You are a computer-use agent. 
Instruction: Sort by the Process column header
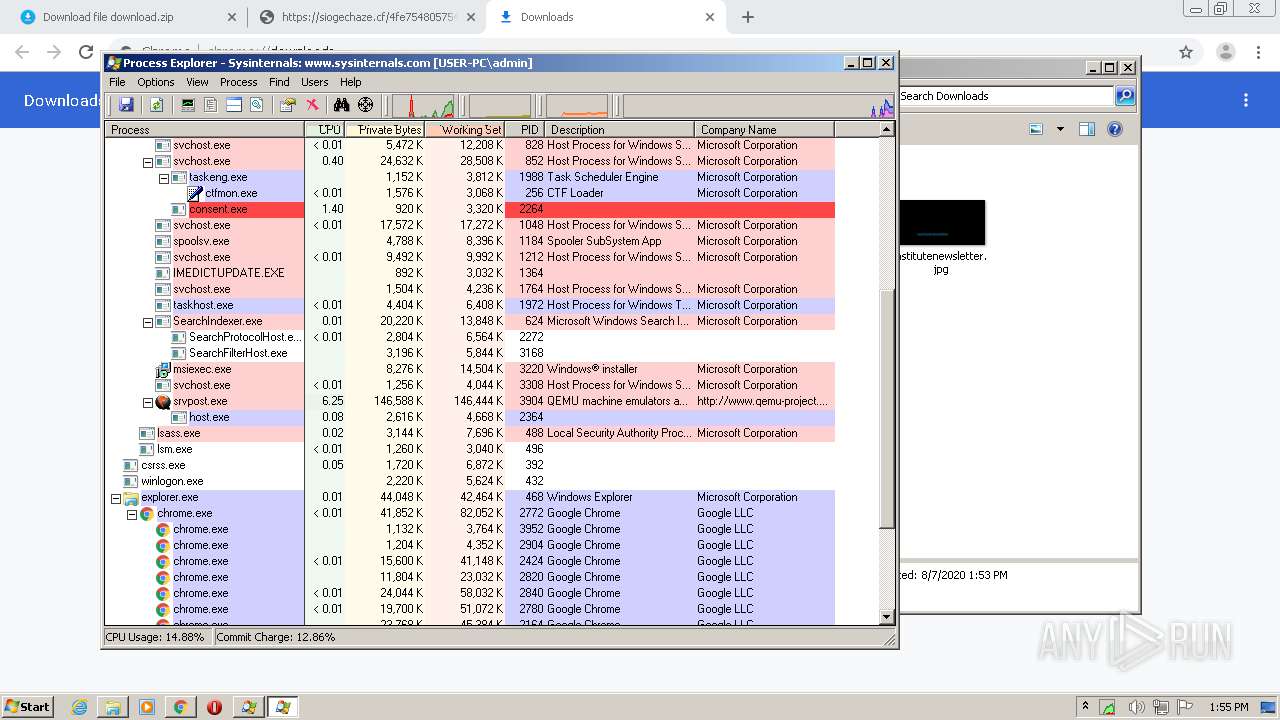(205, 129)
